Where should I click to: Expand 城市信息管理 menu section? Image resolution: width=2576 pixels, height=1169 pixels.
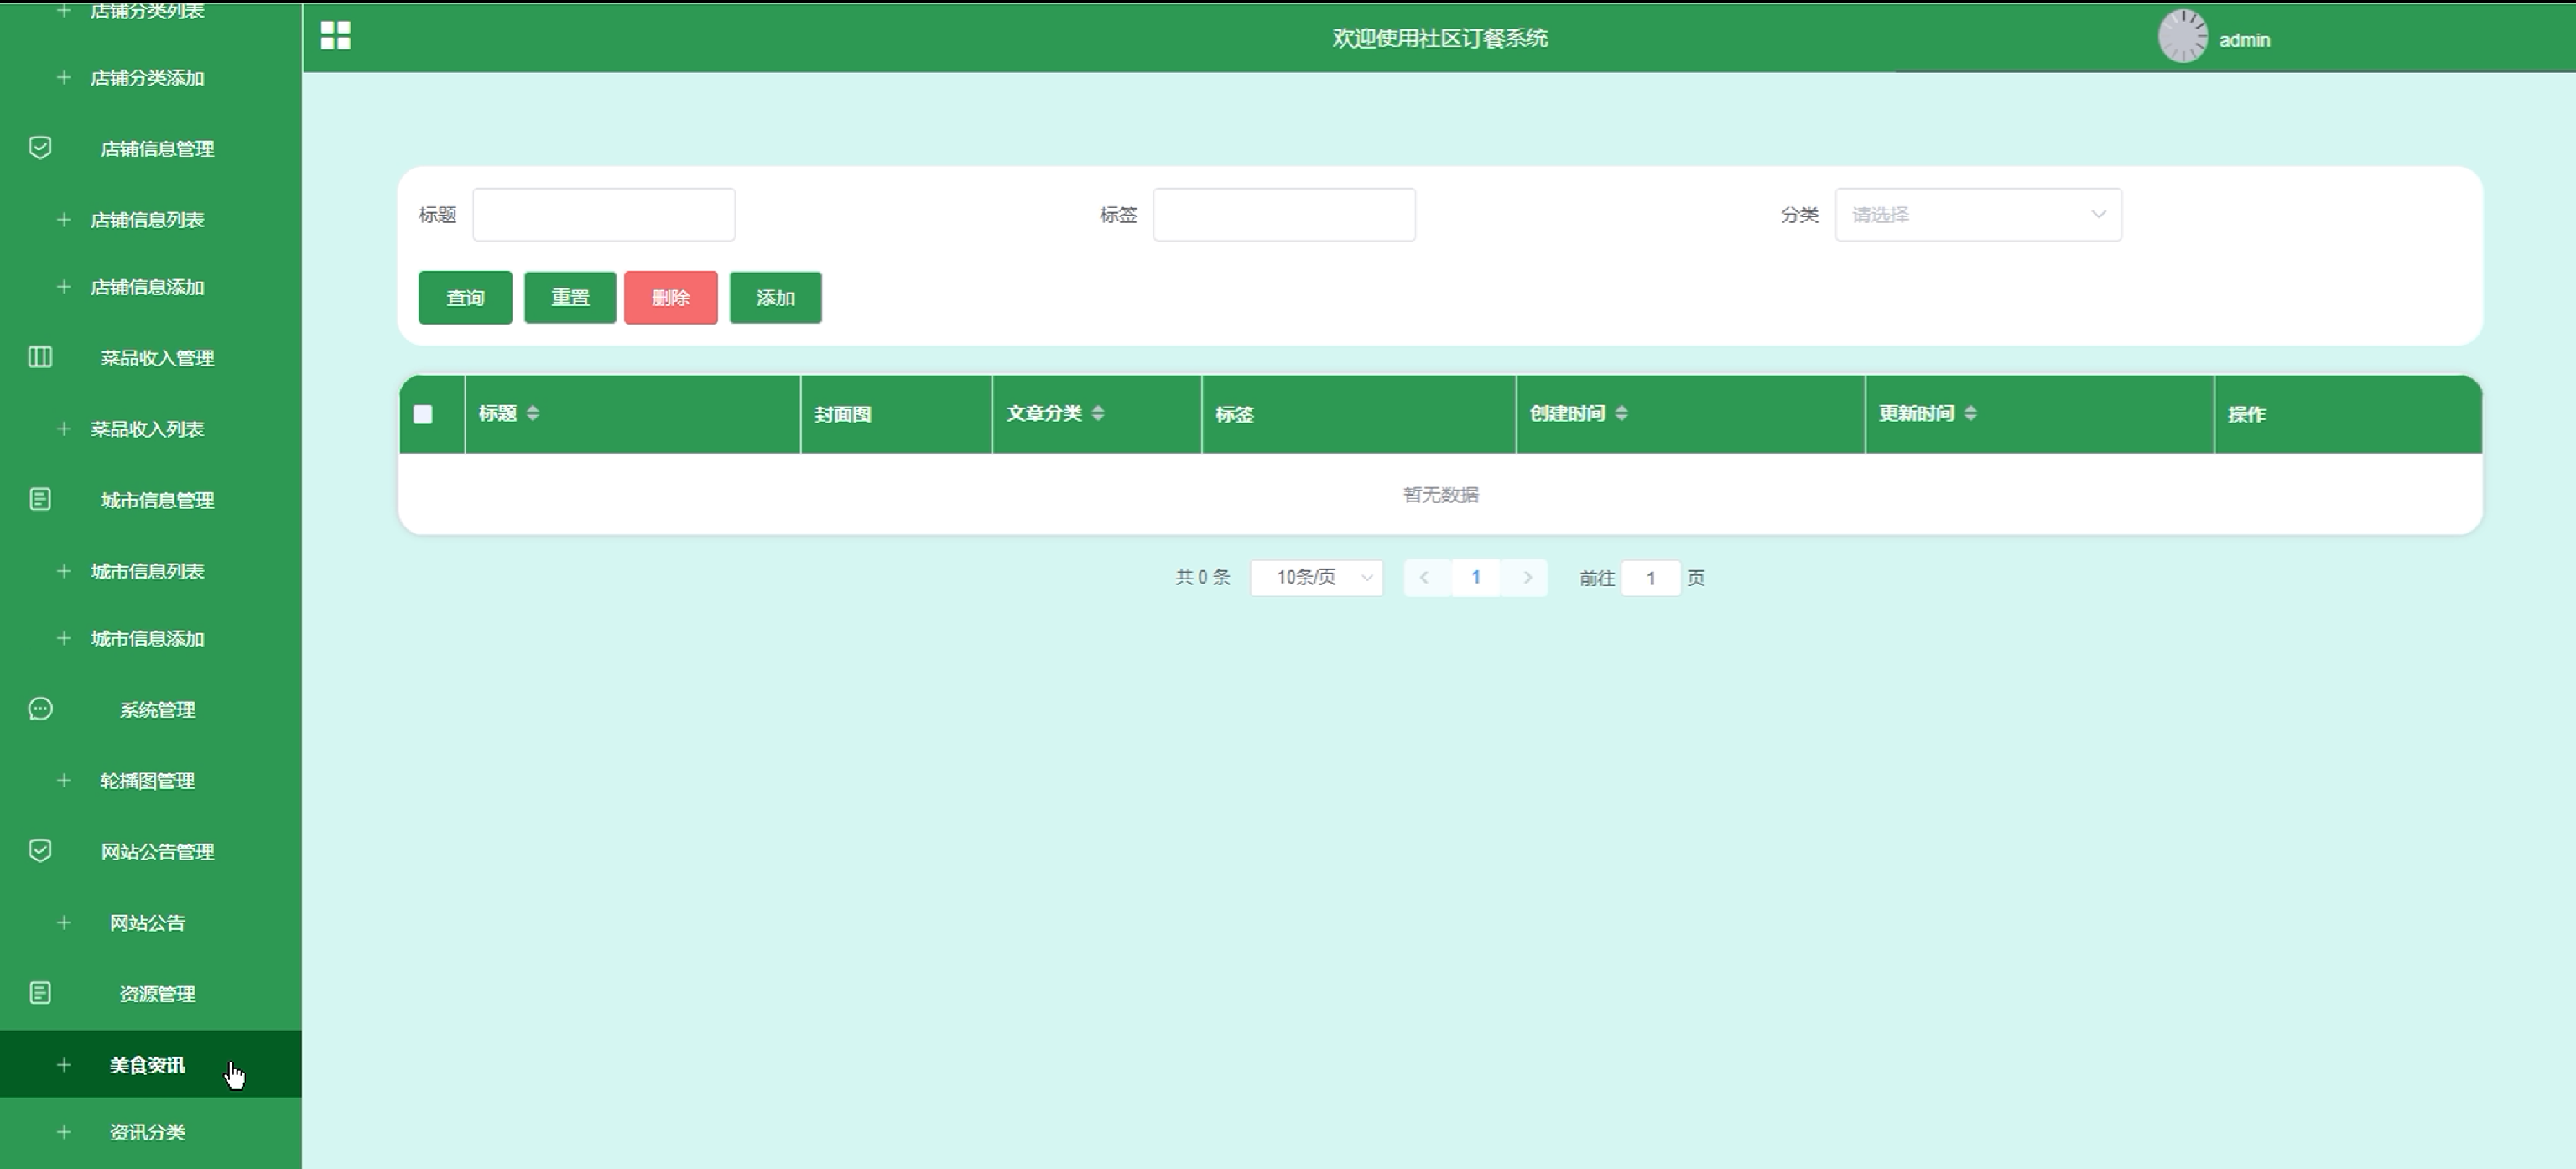(151, 500)
